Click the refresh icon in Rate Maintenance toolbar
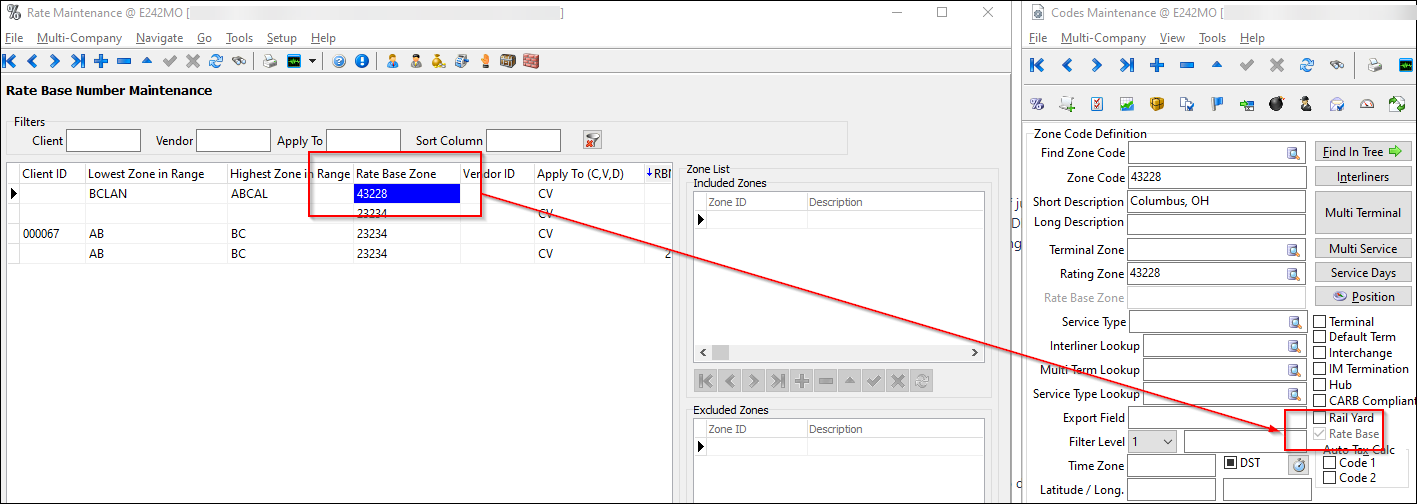The image size is (1417, 504). (216, 61)
